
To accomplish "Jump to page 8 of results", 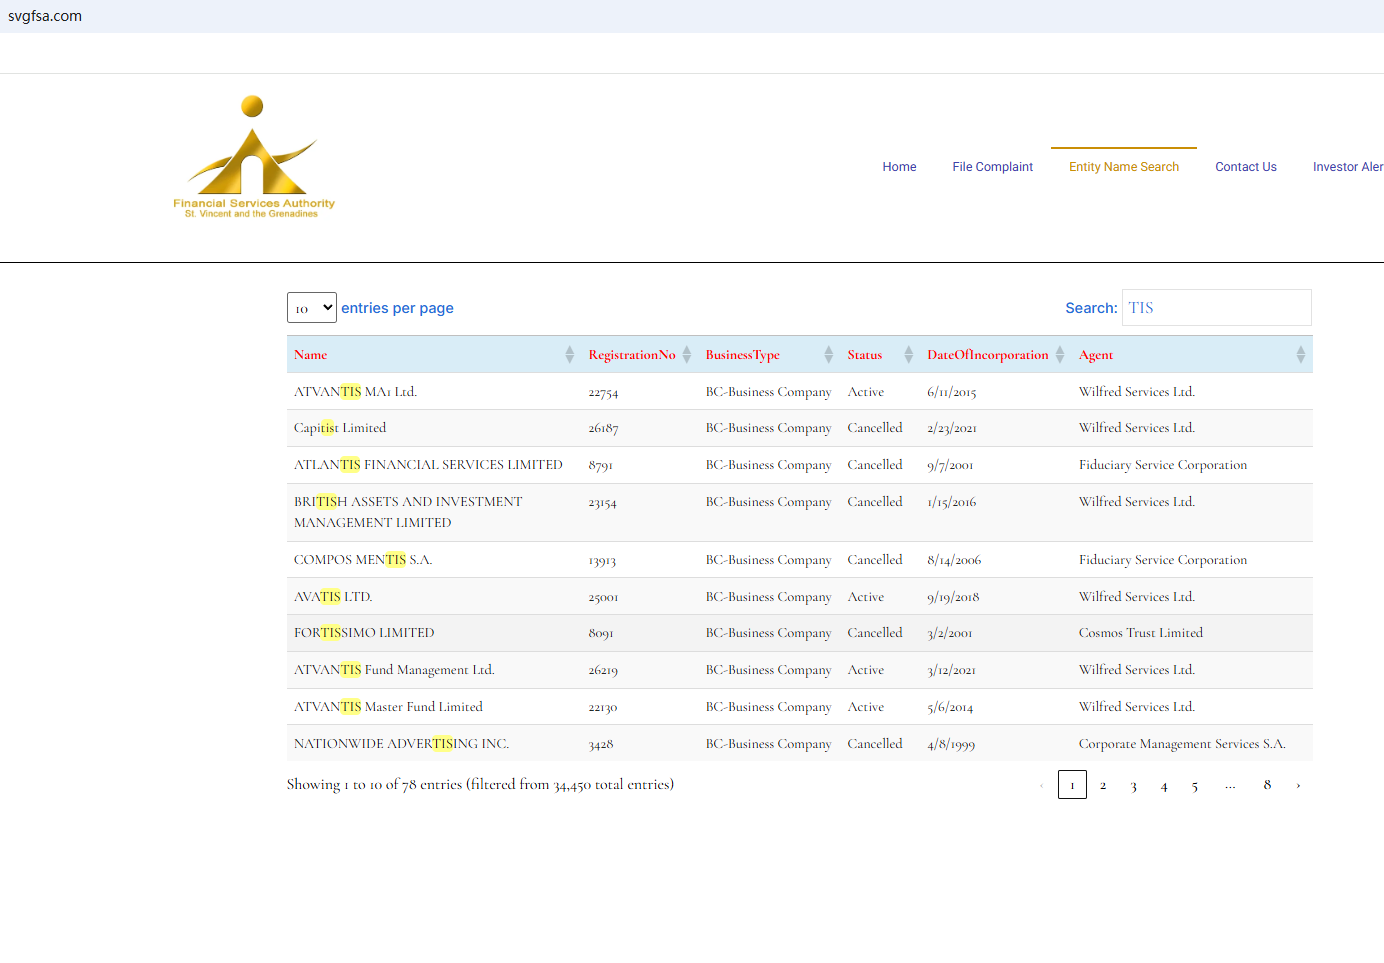I will pos(1267,786).
